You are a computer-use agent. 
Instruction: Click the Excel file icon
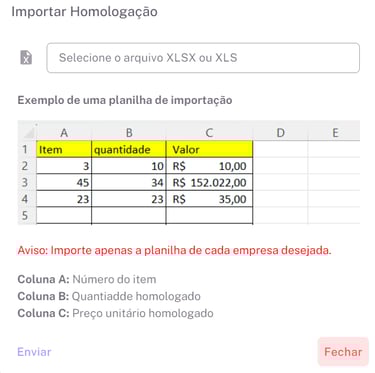[26, 57]
